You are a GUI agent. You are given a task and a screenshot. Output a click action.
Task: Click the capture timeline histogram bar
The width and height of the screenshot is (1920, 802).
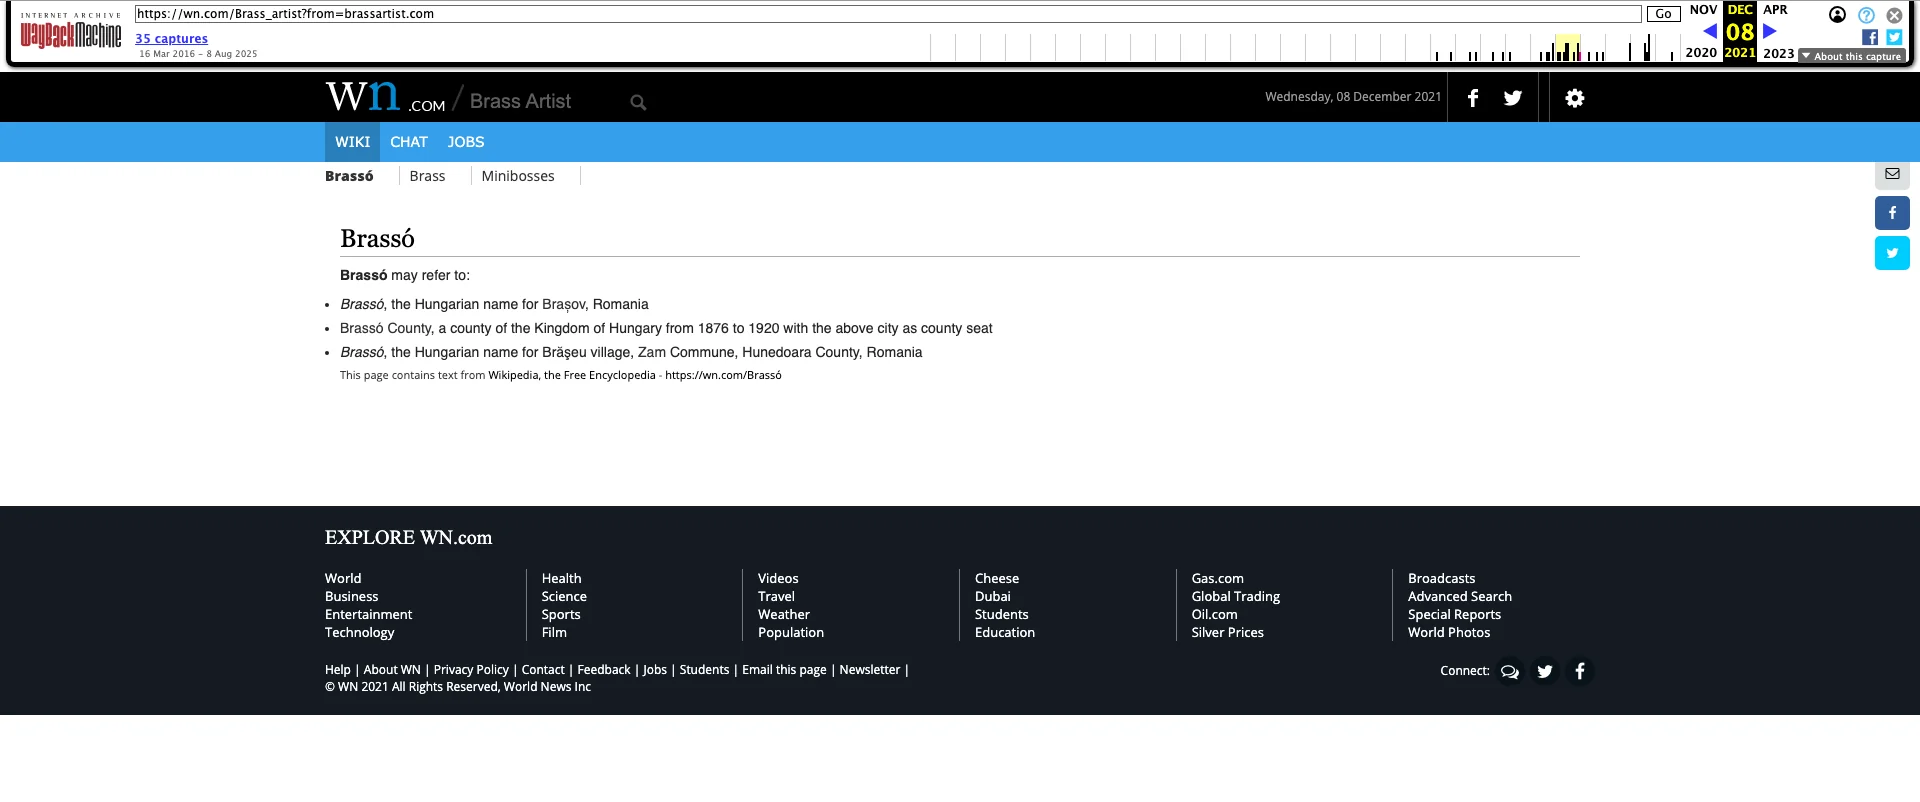click(x=1567, y=49)
